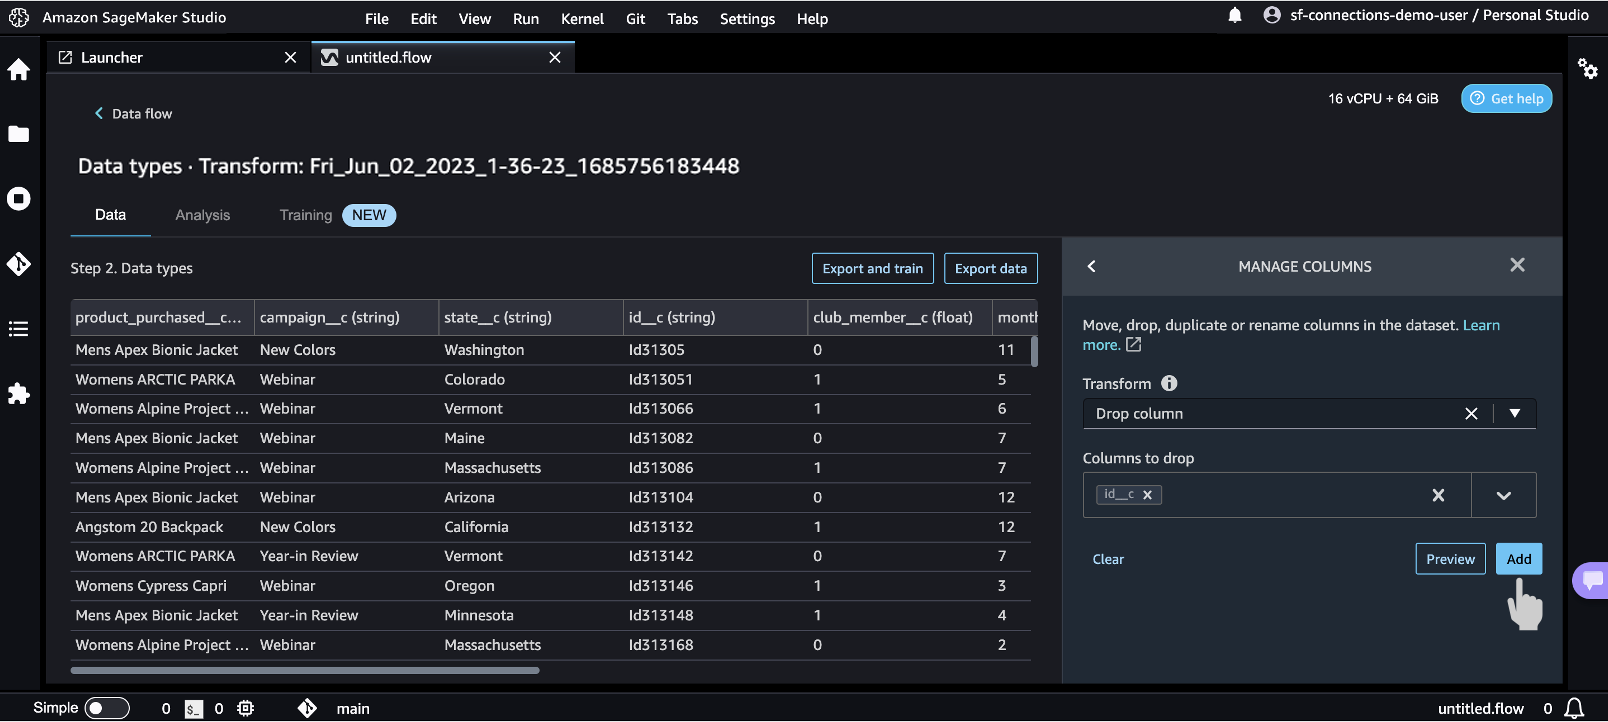The width and height of the screenshot is (1608, 722).
Task: Close the Manage Columns panel
Action: click(x=1517, y=265)
